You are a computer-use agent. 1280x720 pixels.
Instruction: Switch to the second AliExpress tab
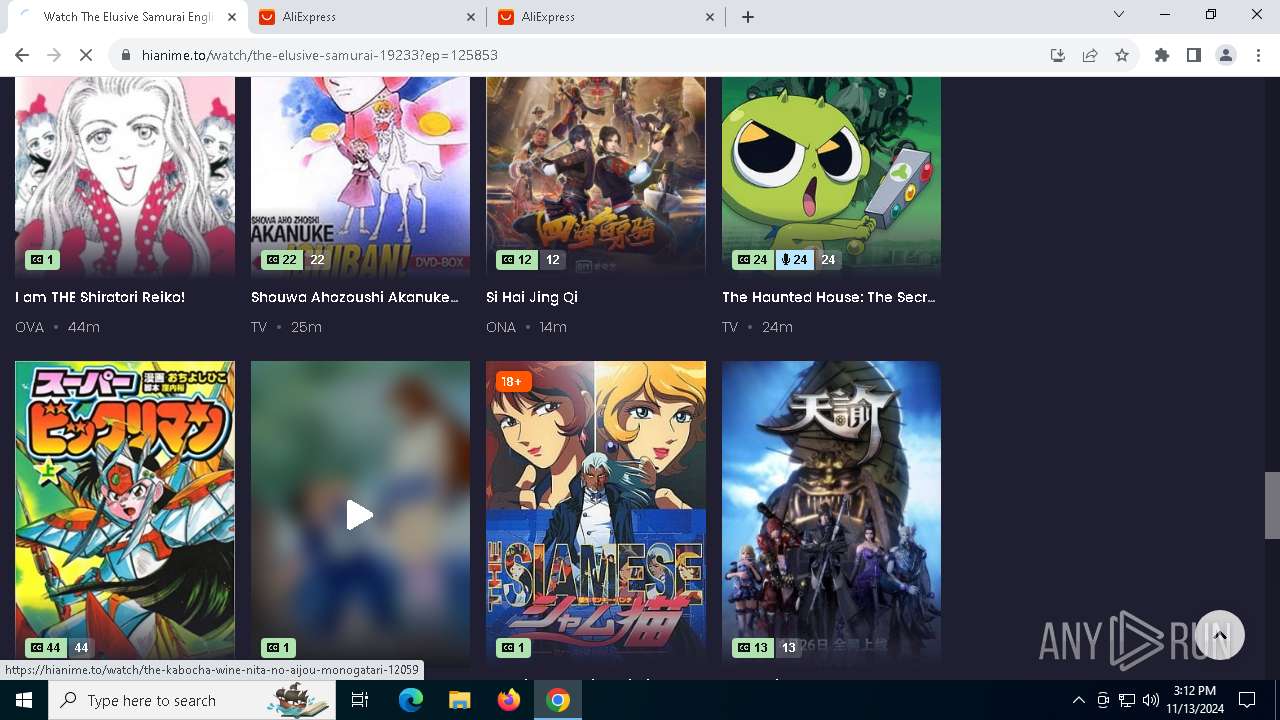tap(606, 17)
